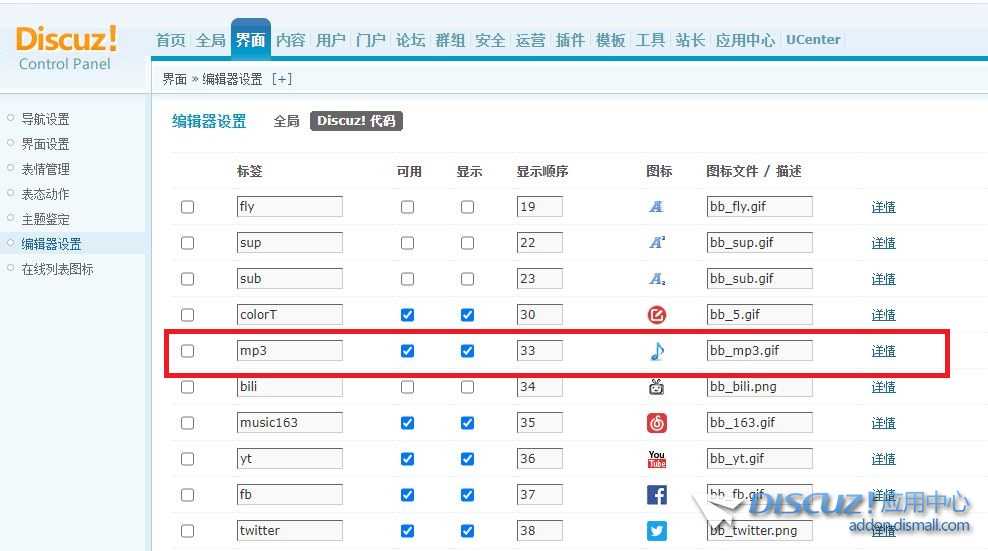Open 表态动作 in the sidebar
The height and width of the screenshot is (551, 988).
45,194
